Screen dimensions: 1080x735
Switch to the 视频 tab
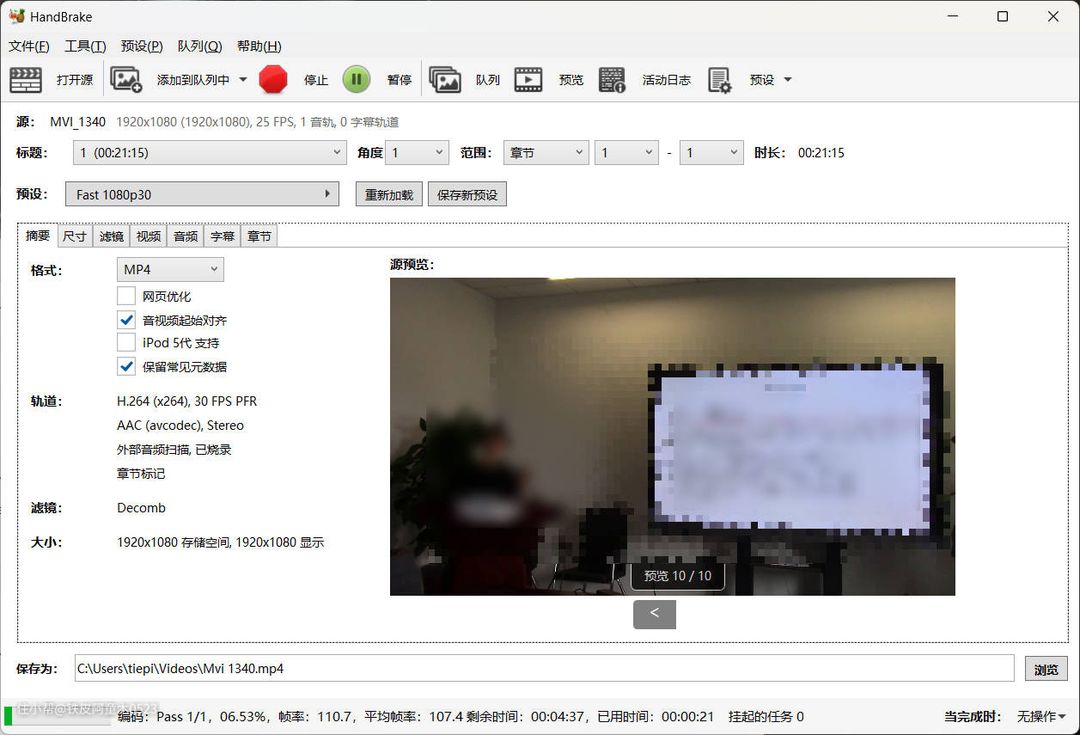pyautogui.click(x=148, y=236)
